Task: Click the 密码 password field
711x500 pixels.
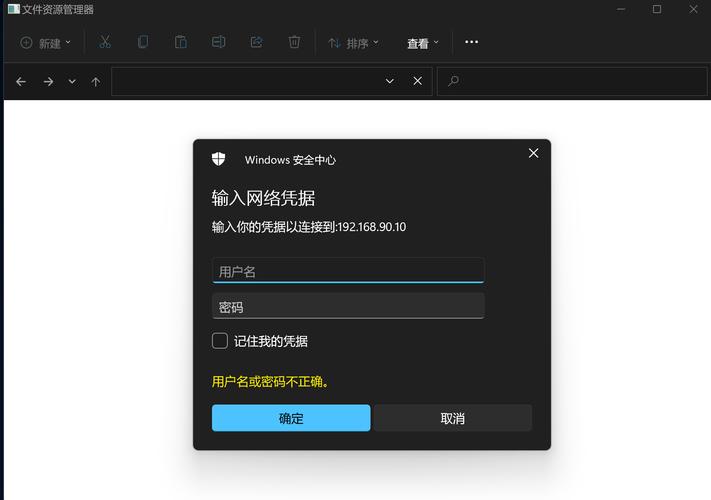Action: 348,306
